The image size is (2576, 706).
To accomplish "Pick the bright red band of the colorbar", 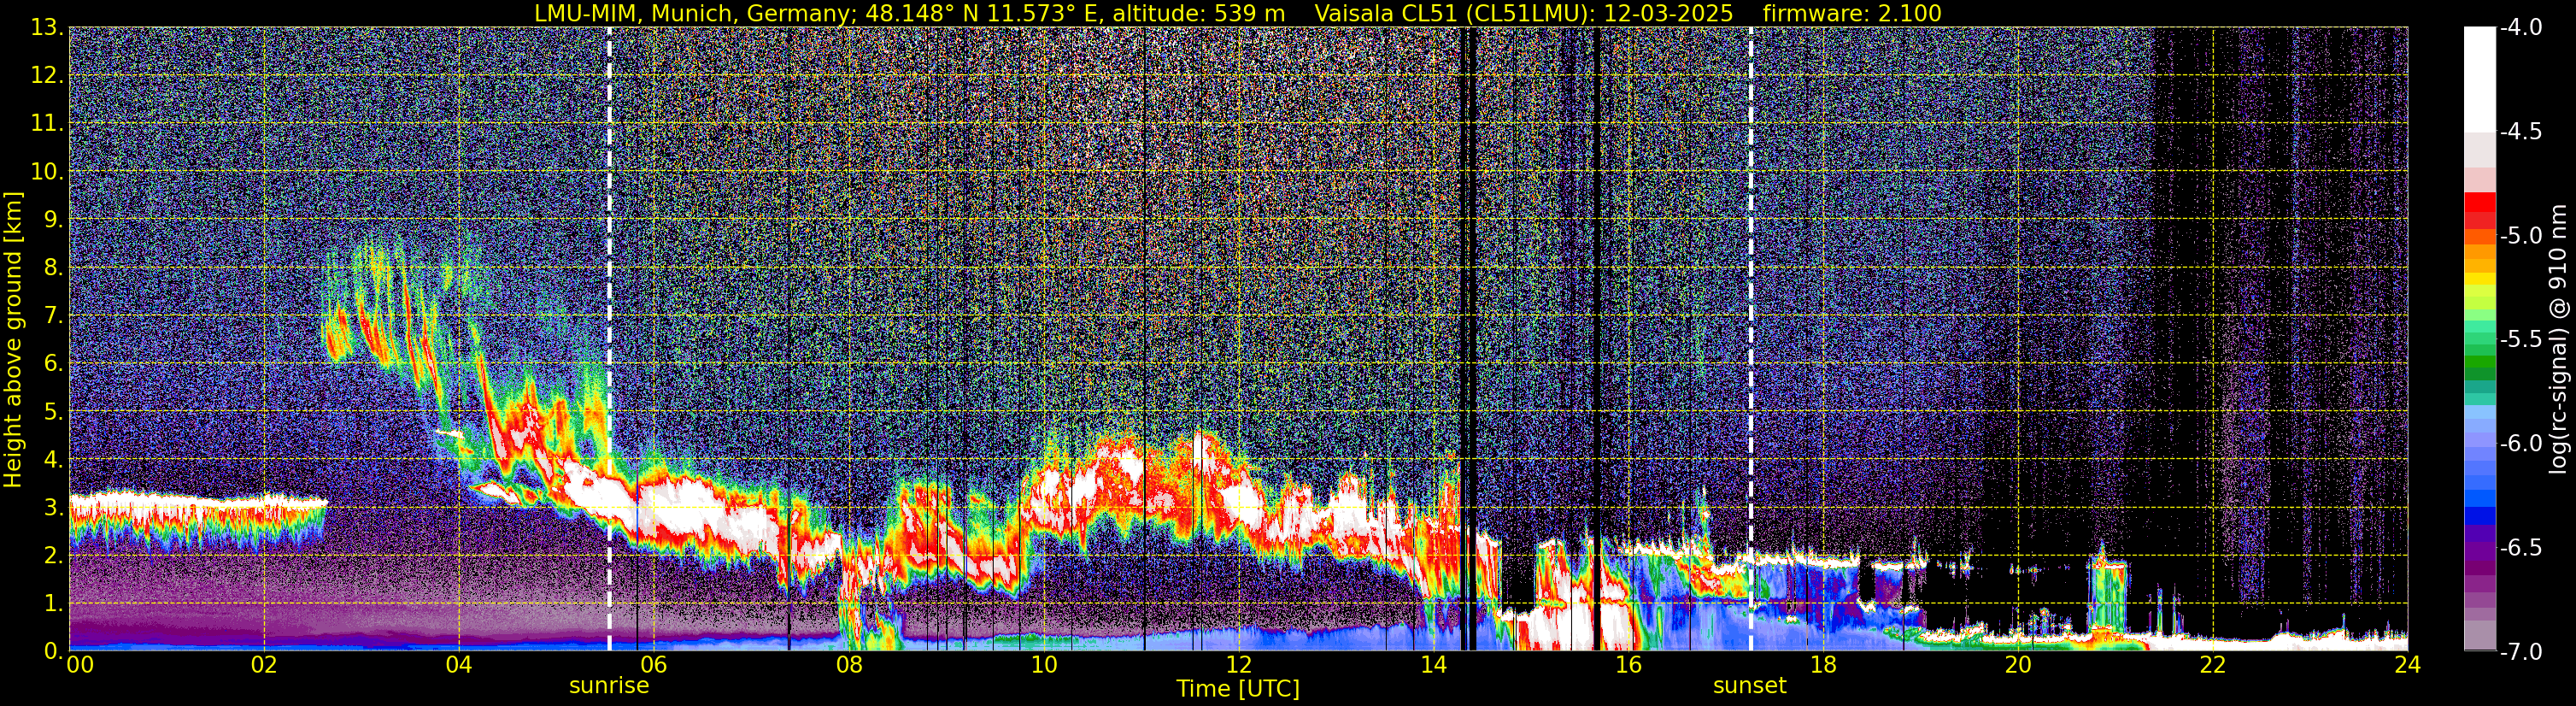I will point(2479,202).
